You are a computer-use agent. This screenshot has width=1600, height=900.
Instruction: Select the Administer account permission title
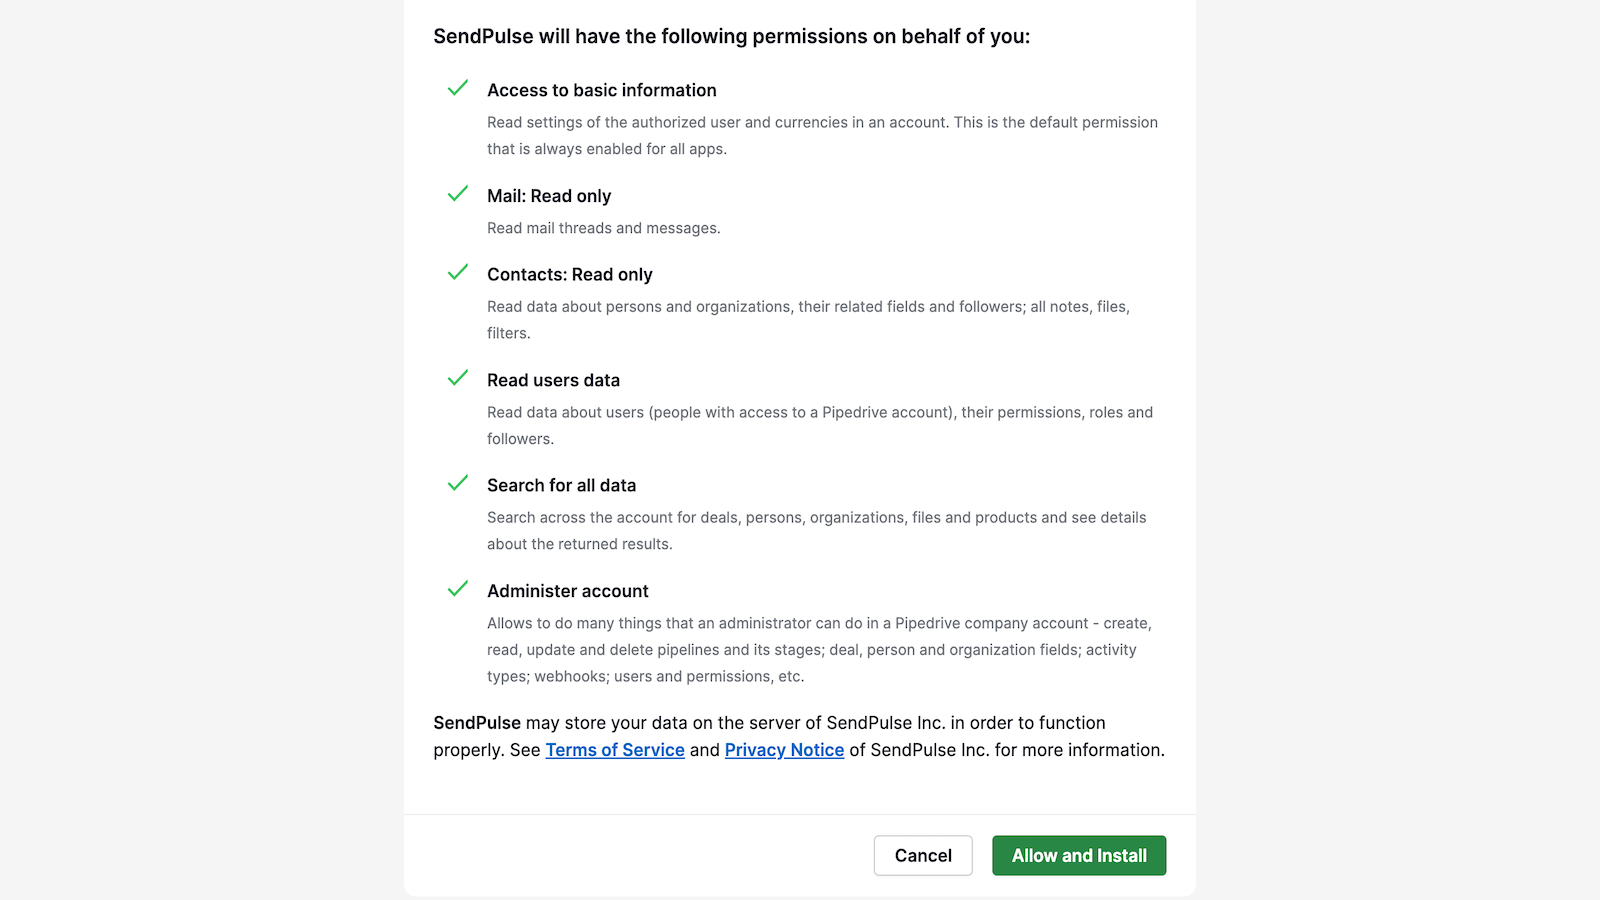click(568, 591)
